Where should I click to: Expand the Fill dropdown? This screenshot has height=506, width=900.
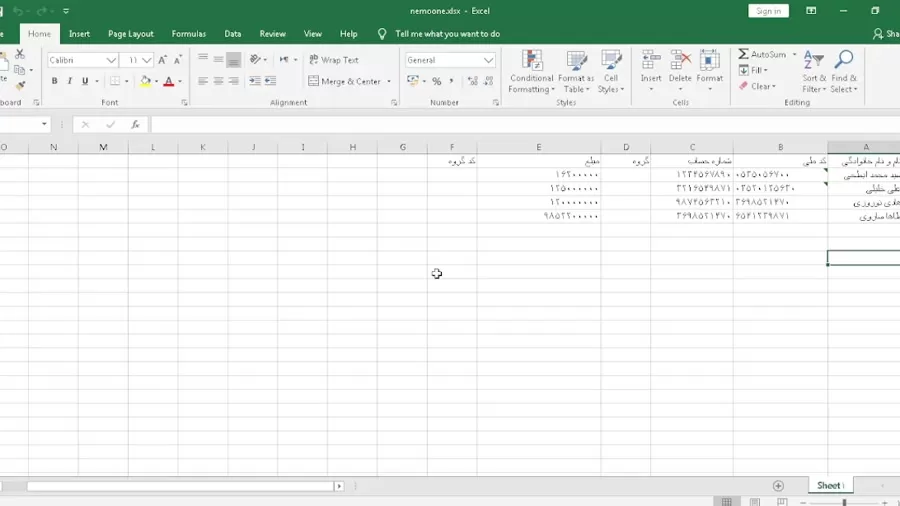(x=766, y=70)
